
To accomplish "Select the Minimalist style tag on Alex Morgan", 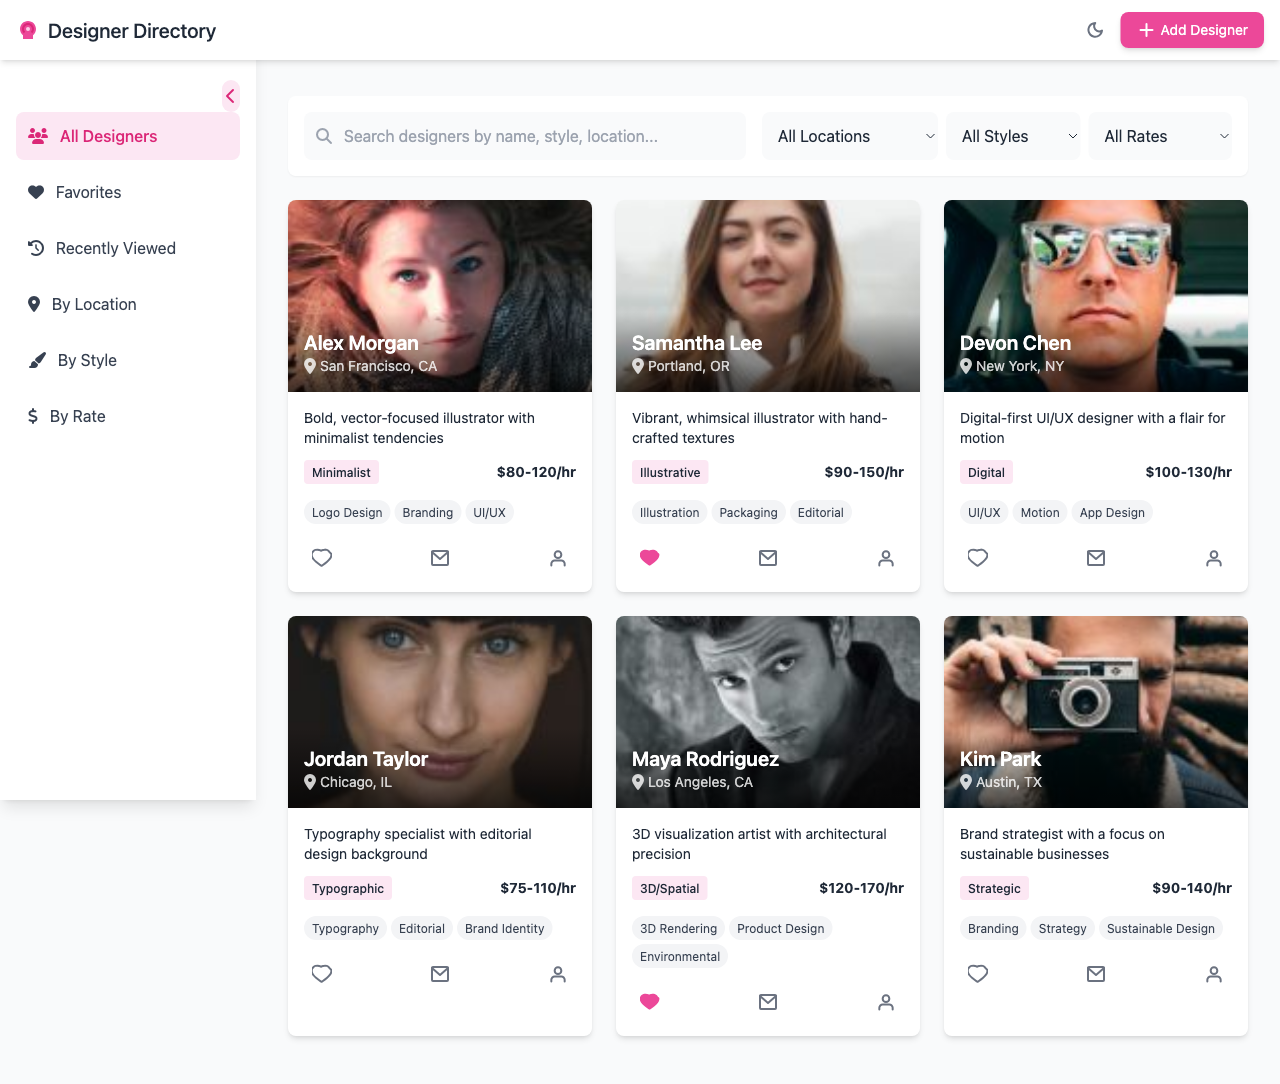I will (341, 472).
